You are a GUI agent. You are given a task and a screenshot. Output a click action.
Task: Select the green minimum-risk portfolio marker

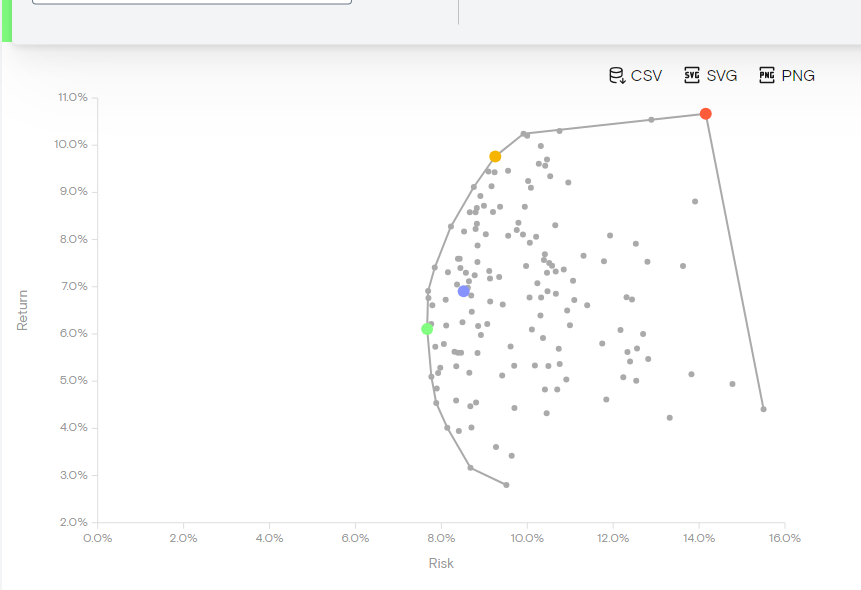point(427,329)
